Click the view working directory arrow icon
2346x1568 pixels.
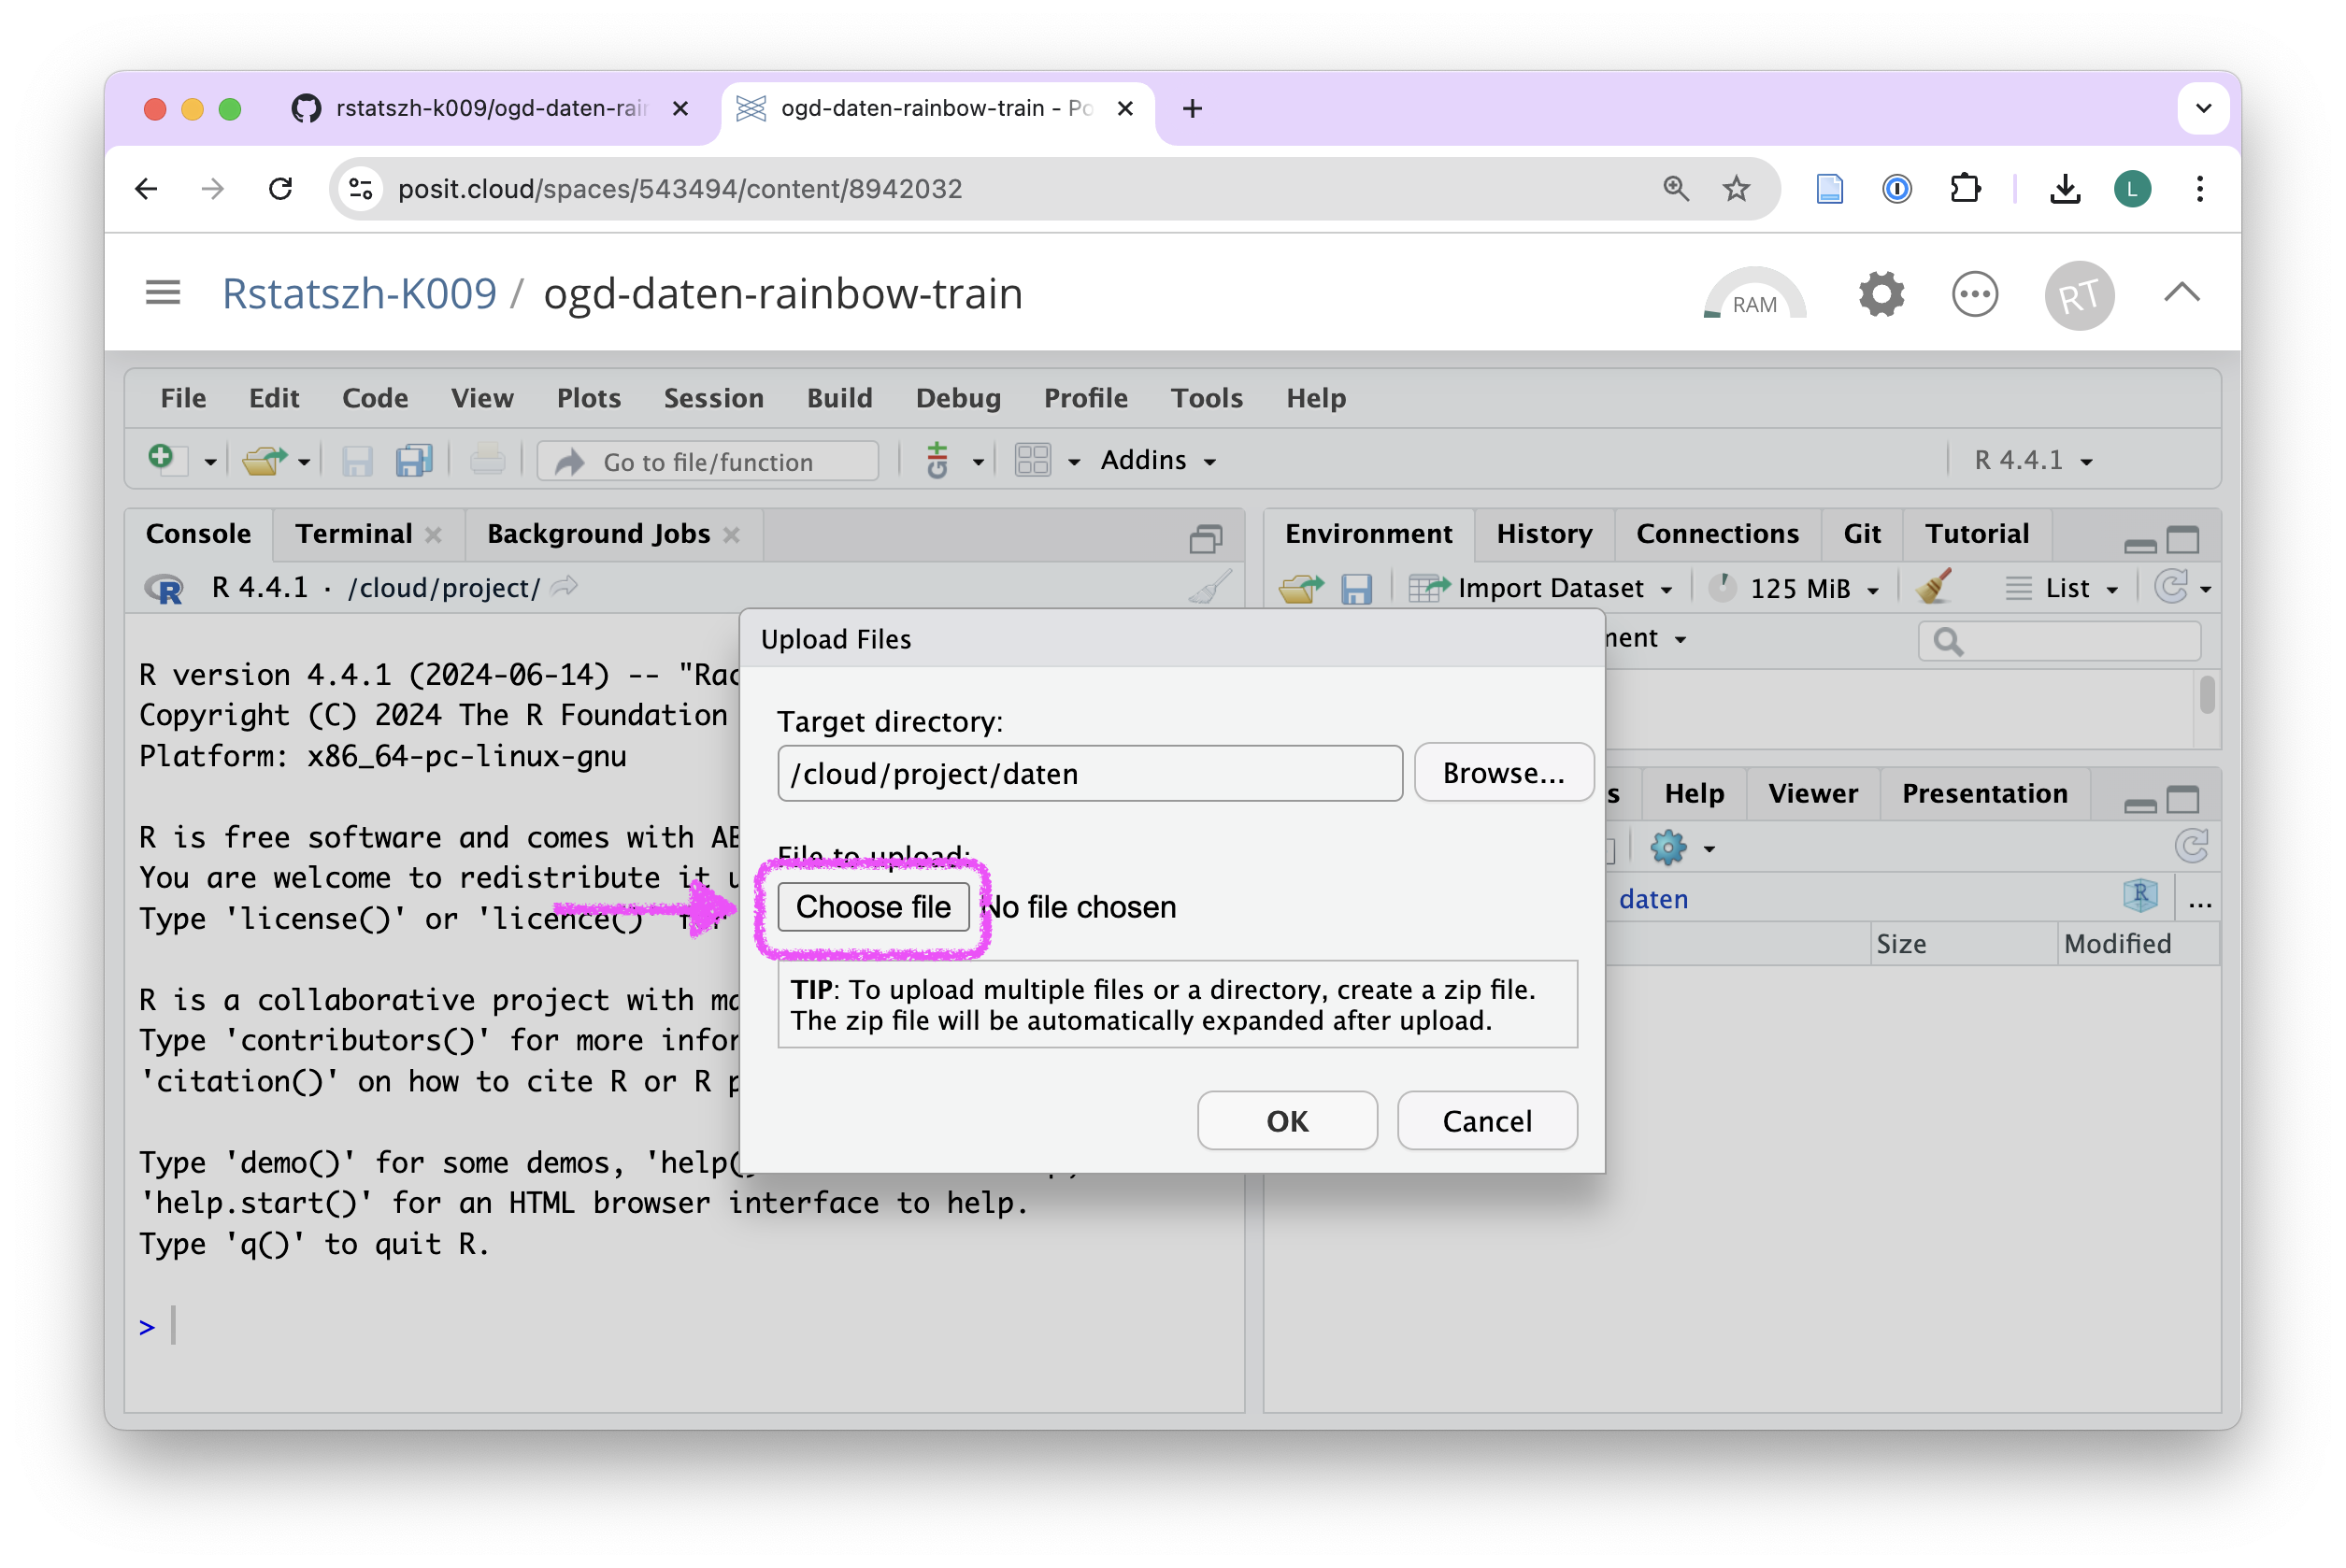click(x=565, y=587)
